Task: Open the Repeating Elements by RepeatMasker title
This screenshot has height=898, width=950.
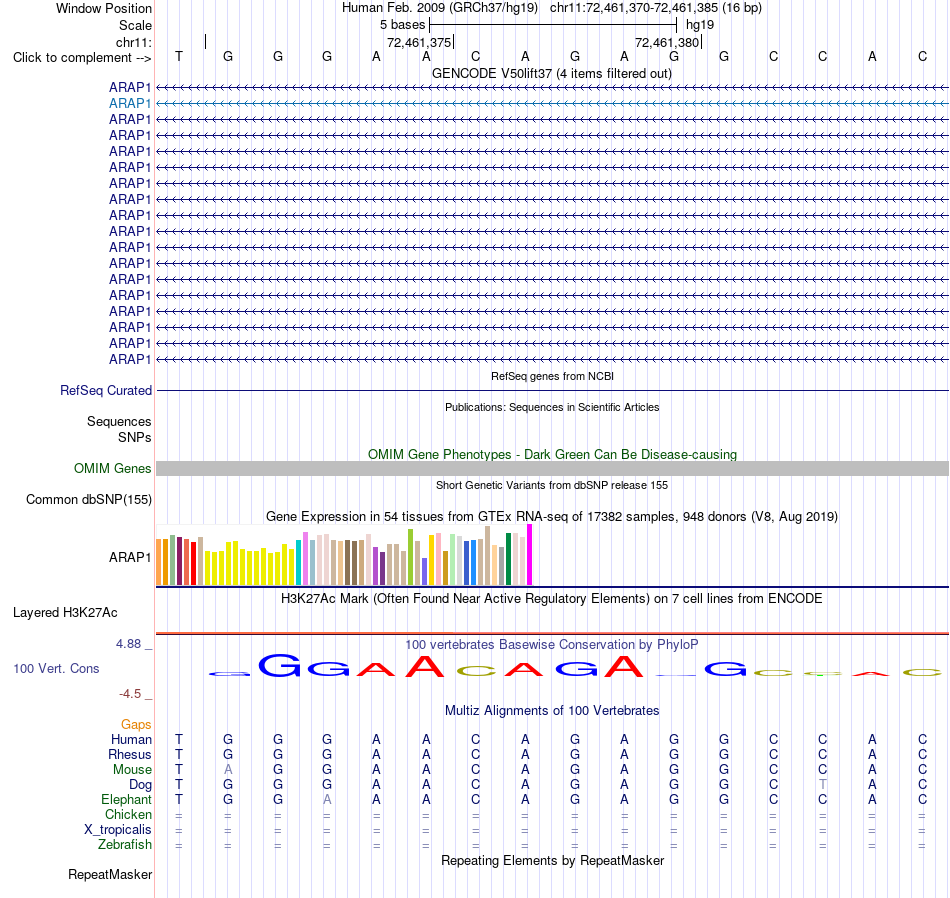Action: [553, 861]
